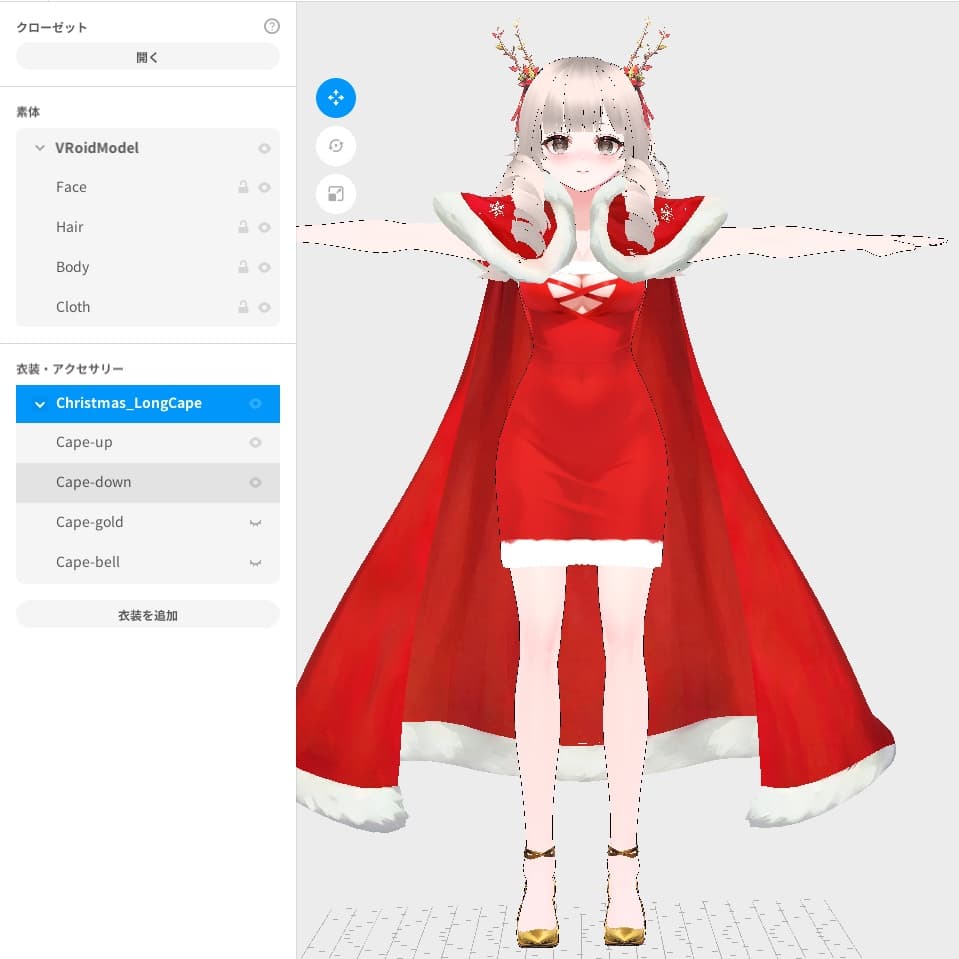Show the hidden Cape-bell part

(x=255, y=563)
